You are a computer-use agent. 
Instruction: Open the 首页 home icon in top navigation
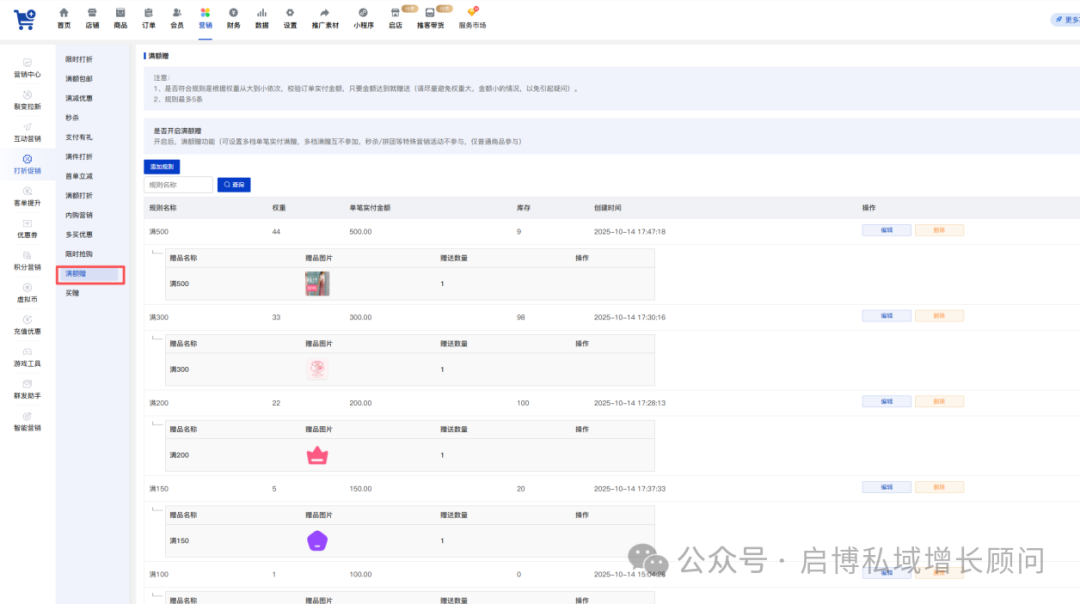pyautogui.click(x=64, y=13)
